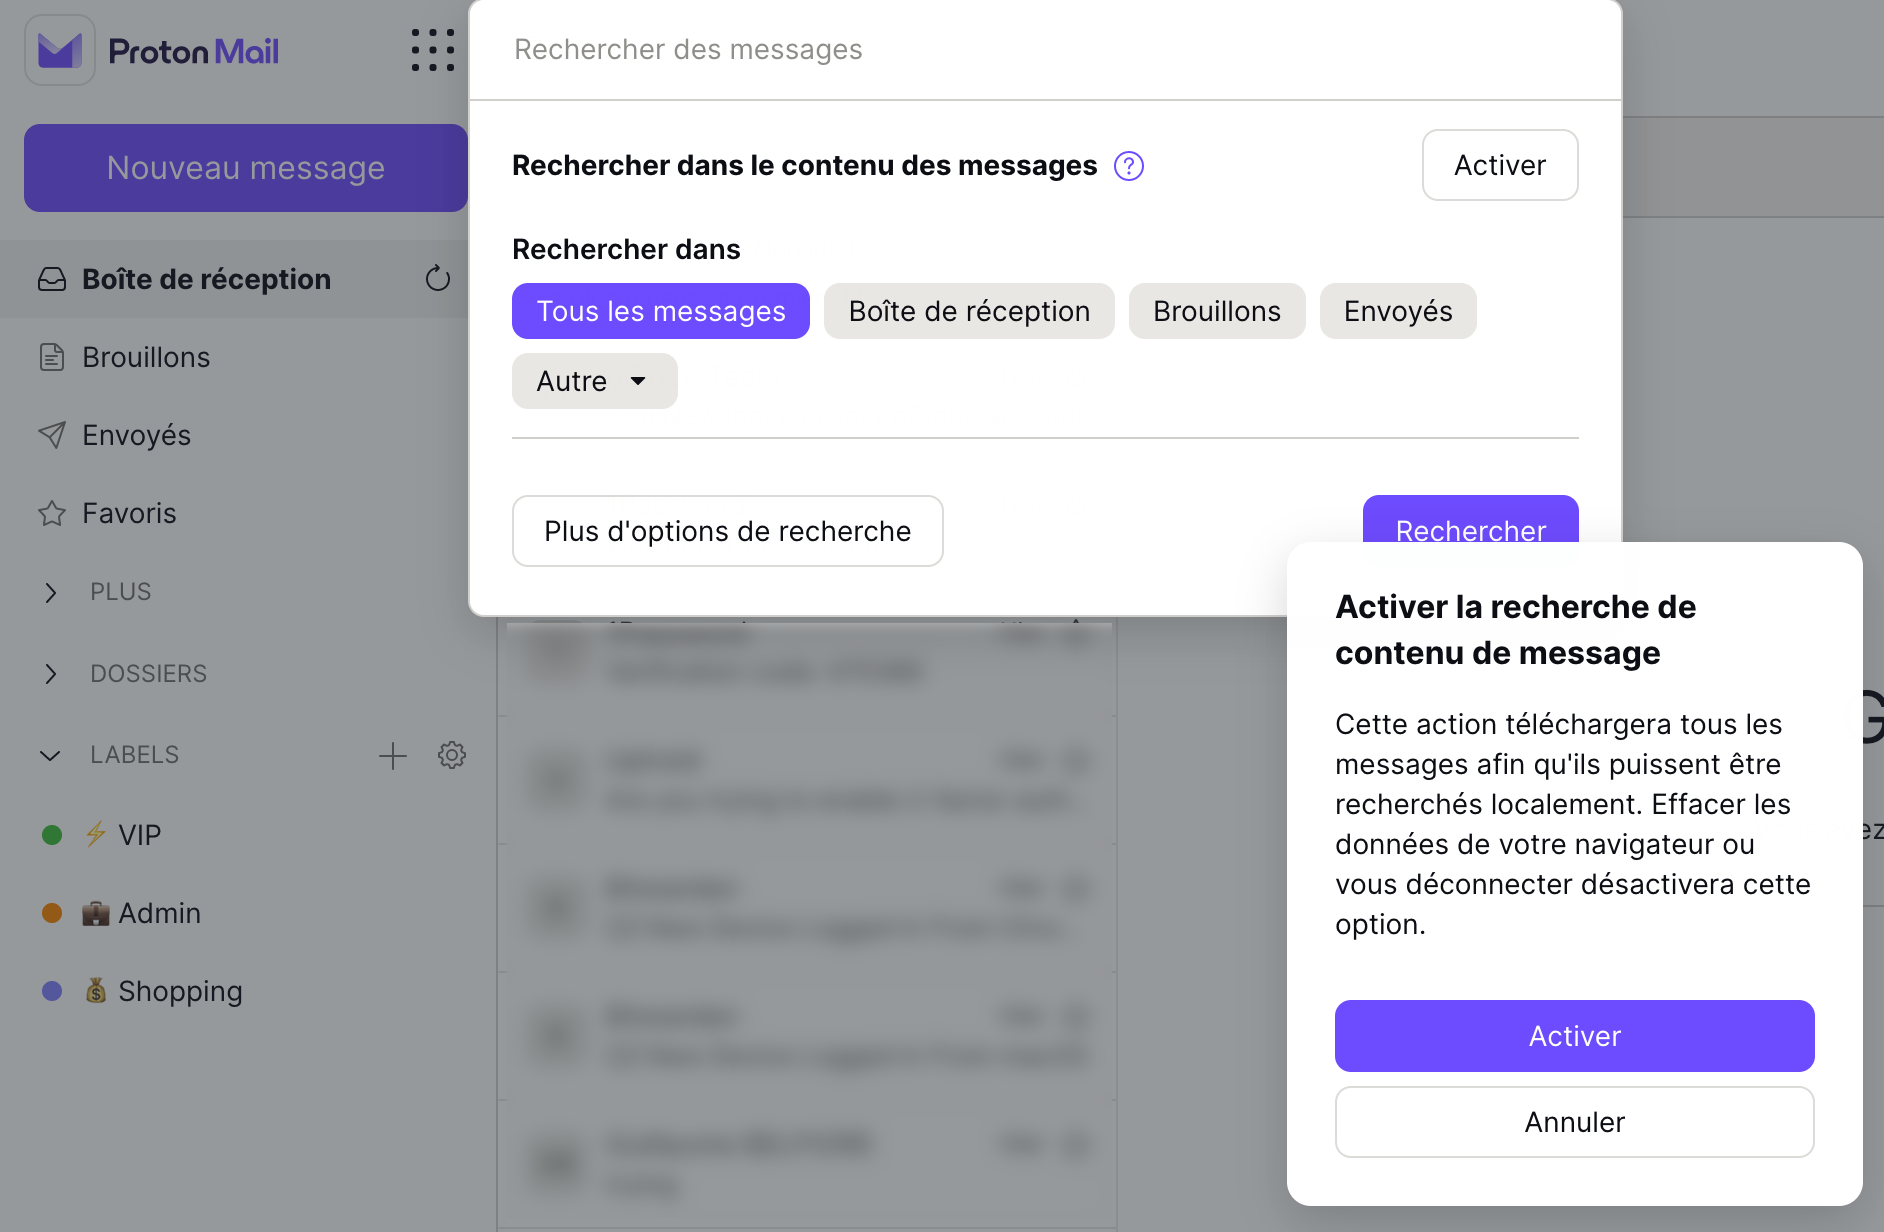This screenshot has width=1884, height=1232.
Task: Click the Envoyés paper plane icon
Action: coord(52,435)
